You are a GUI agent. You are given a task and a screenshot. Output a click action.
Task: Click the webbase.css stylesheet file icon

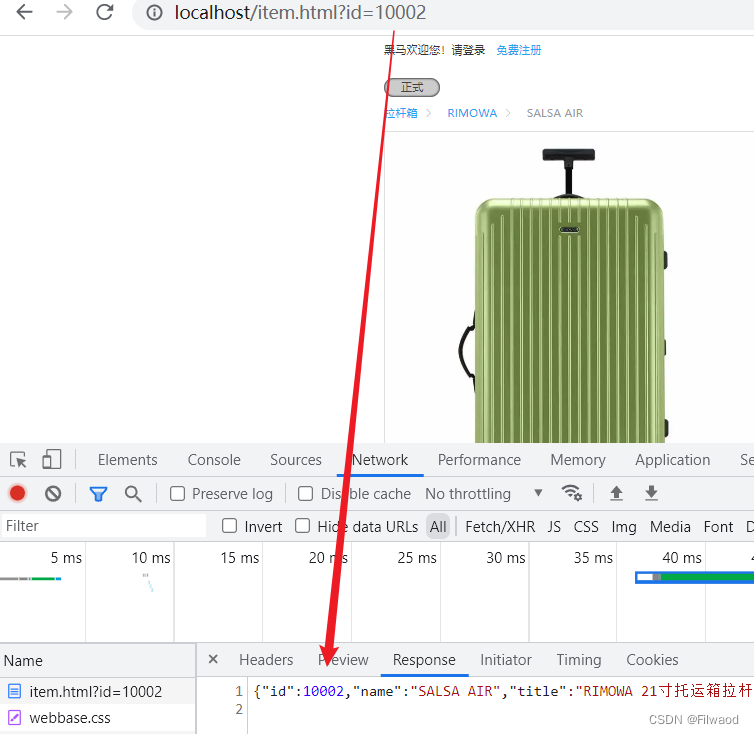14,718
